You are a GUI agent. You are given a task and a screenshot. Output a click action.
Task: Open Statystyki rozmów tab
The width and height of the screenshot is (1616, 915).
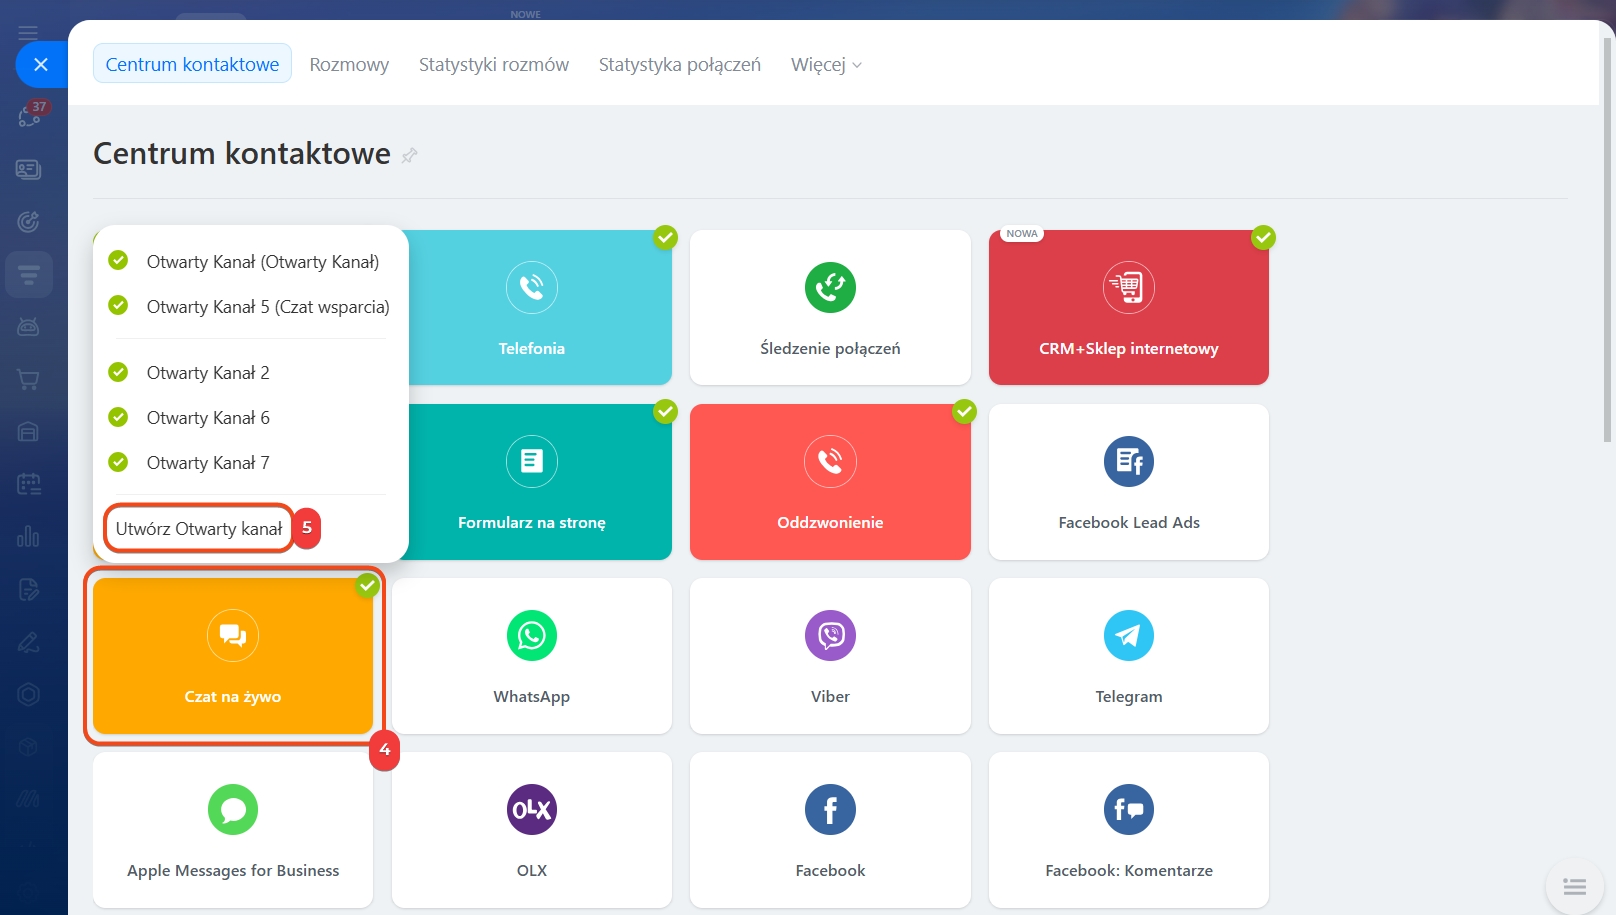tap(494, 64)
